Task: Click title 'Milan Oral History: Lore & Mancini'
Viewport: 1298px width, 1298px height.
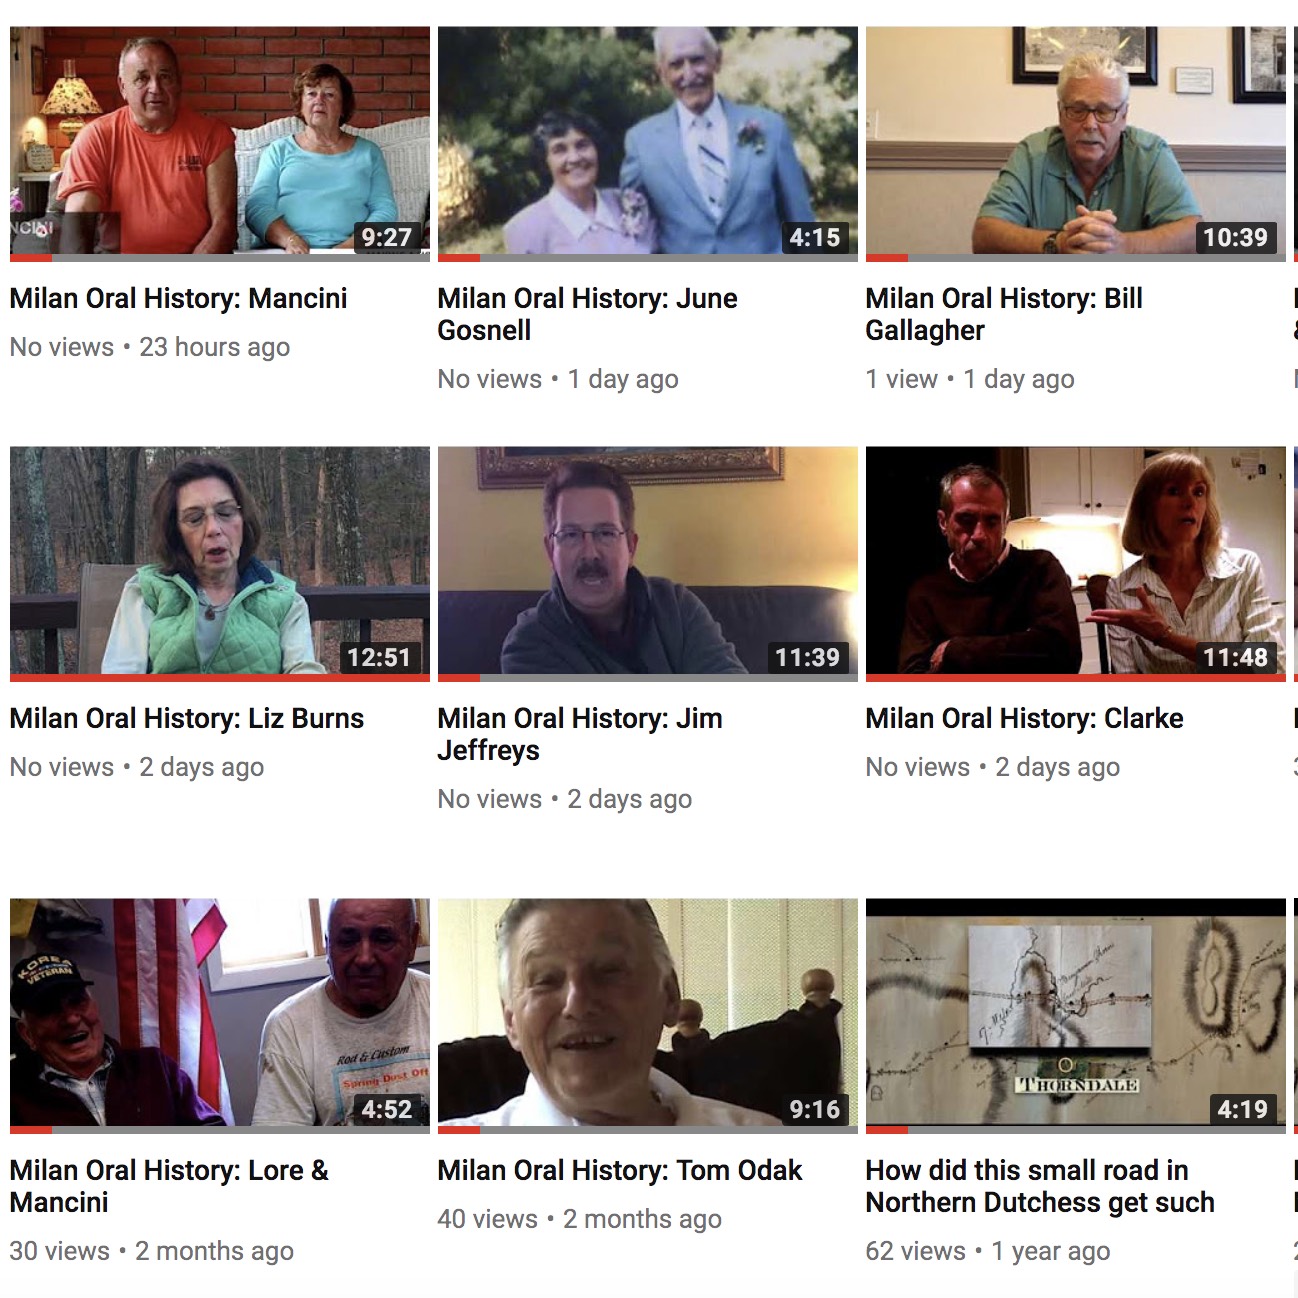Action: pyautogui.click(x=169, y=1186)
